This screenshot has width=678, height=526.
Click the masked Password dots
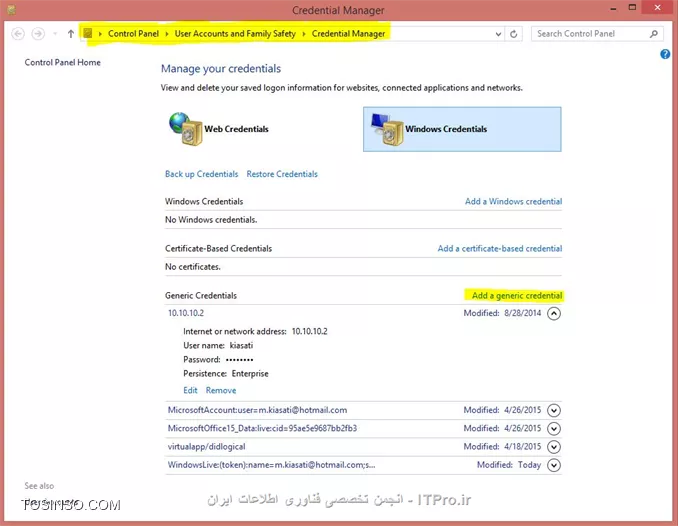pyautogui.click(x=240, y=359)
